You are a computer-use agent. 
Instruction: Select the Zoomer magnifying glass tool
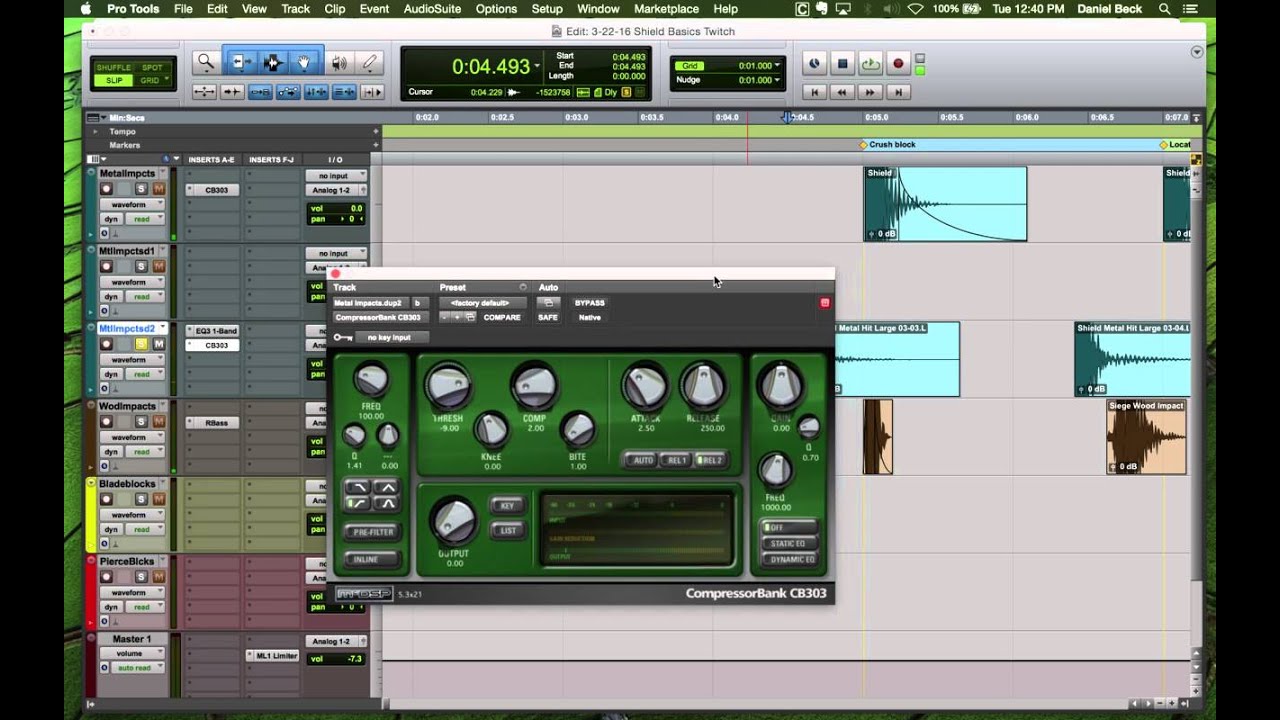click(x=206, y=62)
